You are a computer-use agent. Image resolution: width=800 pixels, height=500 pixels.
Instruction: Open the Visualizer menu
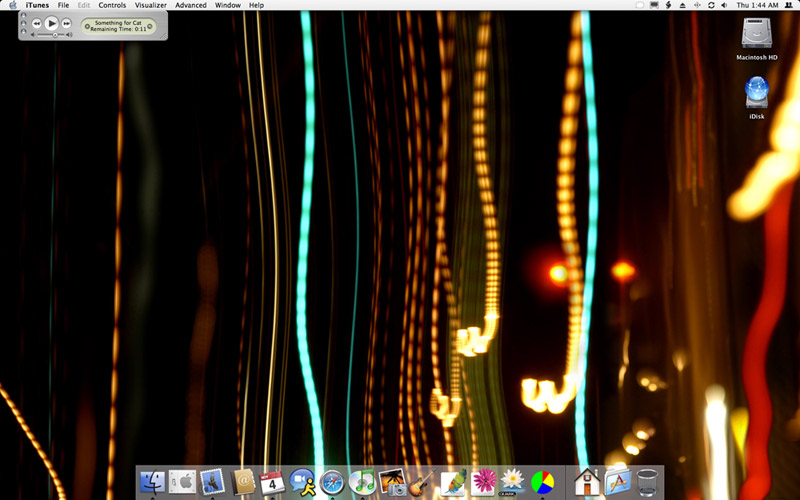tap(151, 5)
